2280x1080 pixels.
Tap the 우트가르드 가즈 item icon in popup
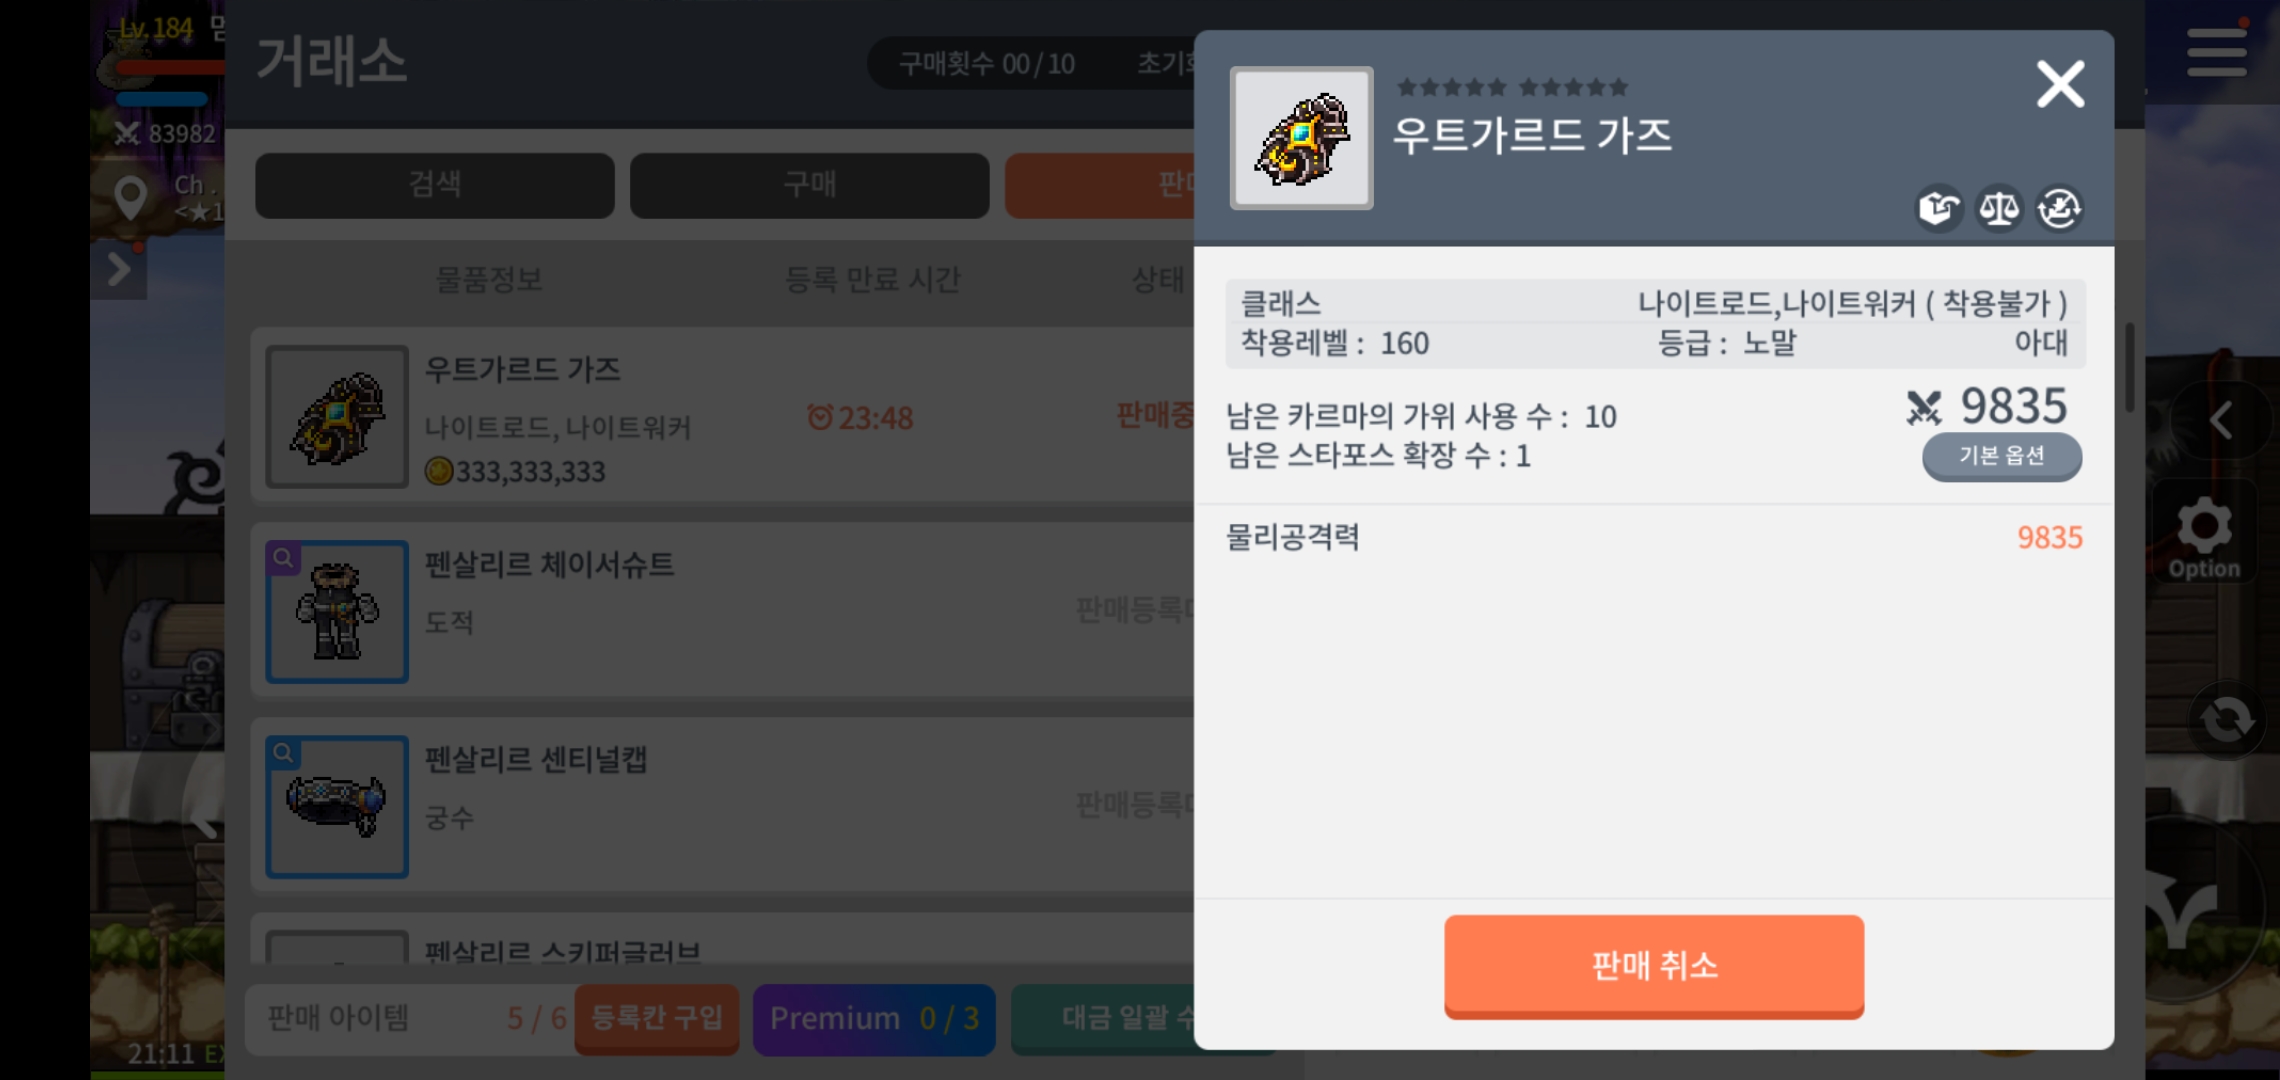pyautogui.click(x=1301, y=138)
